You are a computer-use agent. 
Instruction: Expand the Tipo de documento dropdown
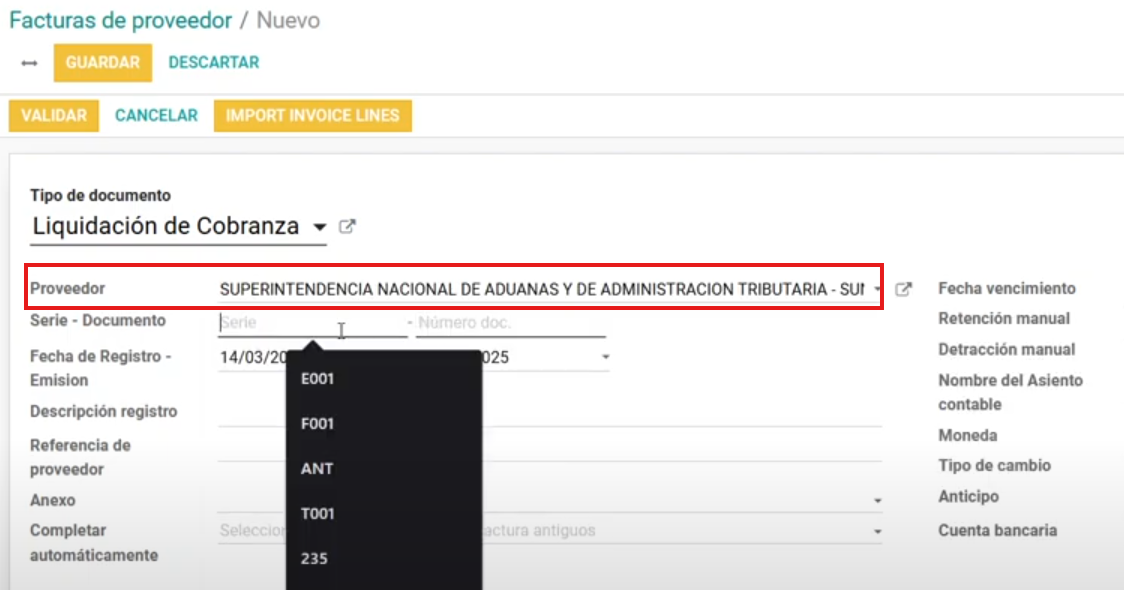click(319, 227)
